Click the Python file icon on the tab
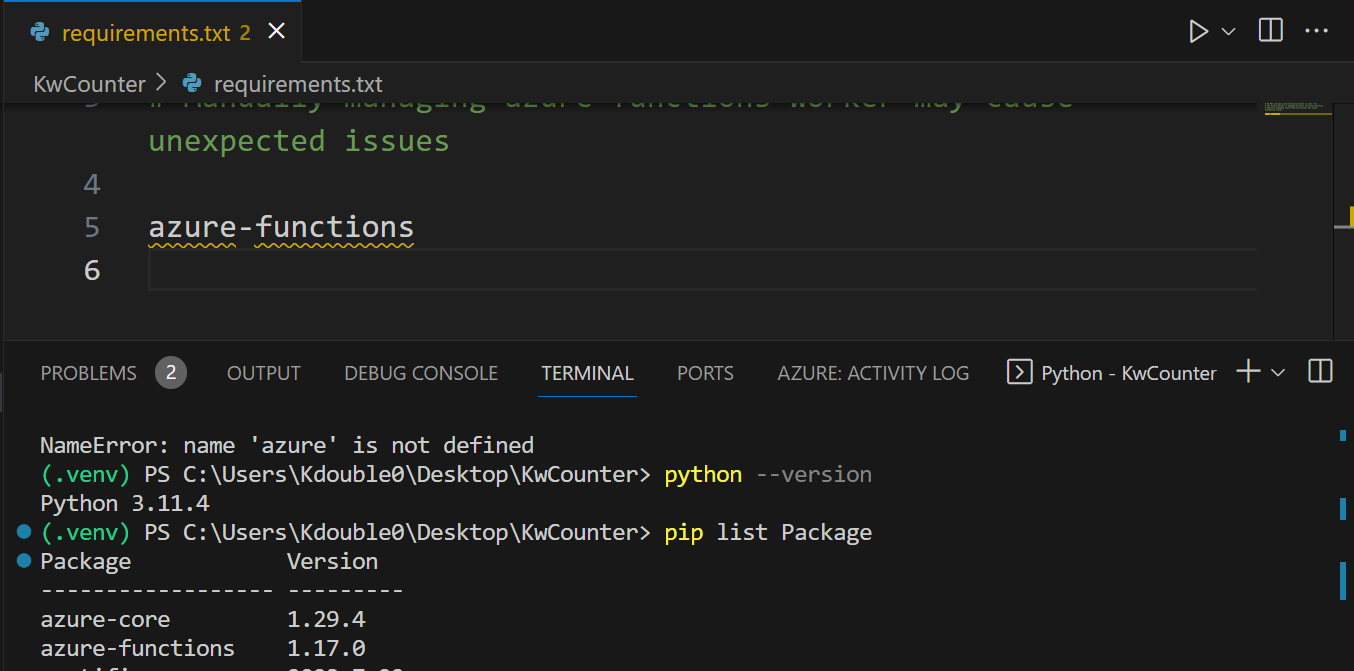This screenshot has width=1354, height=671. (x=41, y=32)
